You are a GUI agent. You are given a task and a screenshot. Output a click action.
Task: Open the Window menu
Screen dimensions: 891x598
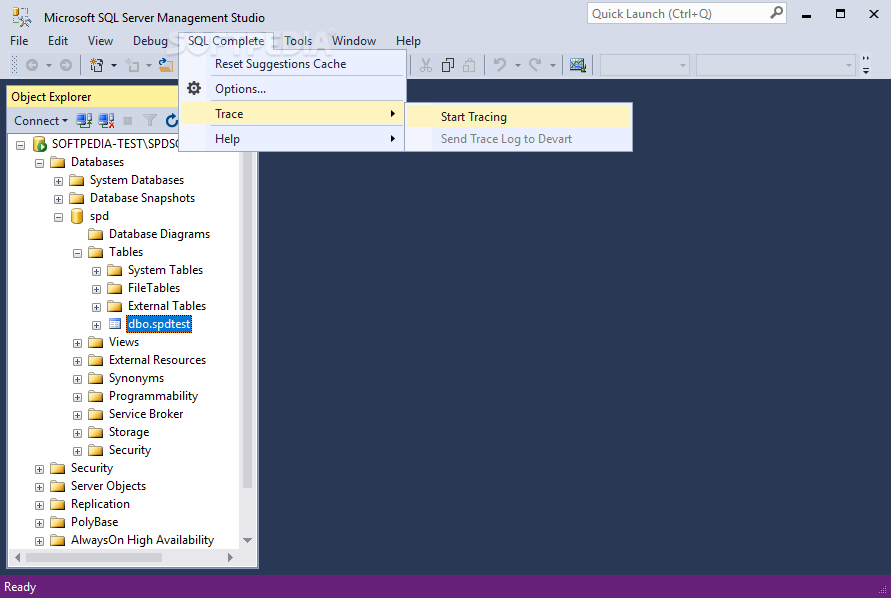(x=354, y=41)
